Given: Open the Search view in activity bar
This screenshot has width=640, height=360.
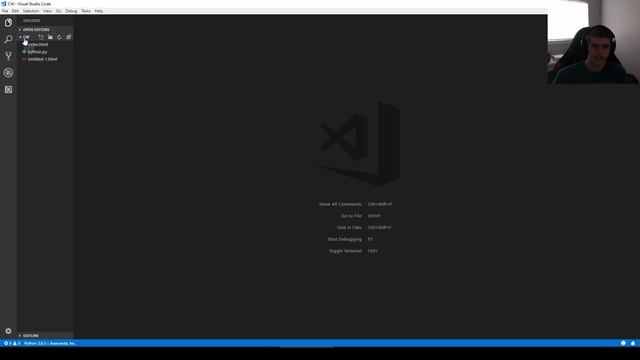Looking at the screenshot, I should point(8,39).
